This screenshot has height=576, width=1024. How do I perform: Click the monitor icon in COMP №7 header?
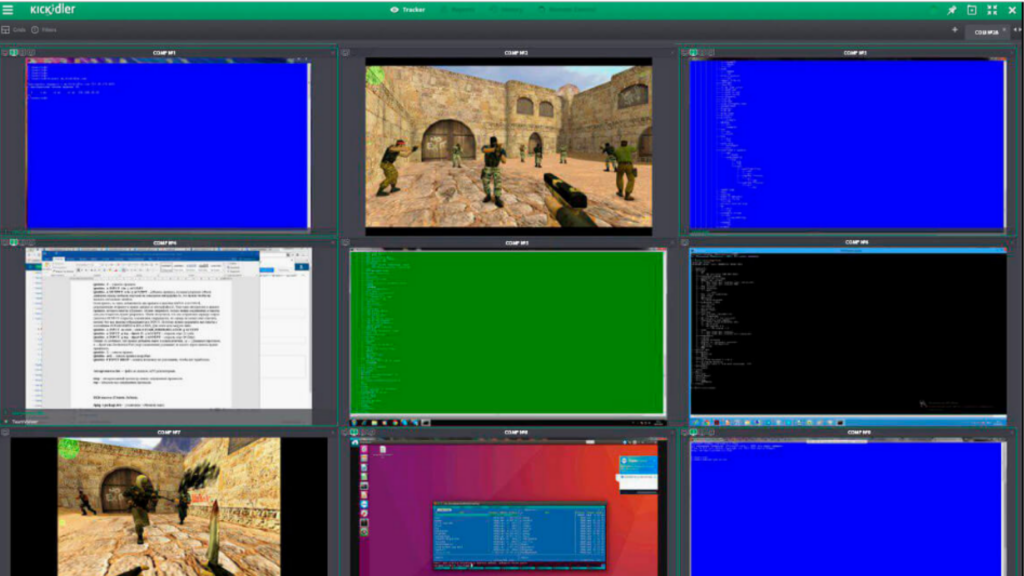click(5, 432)
